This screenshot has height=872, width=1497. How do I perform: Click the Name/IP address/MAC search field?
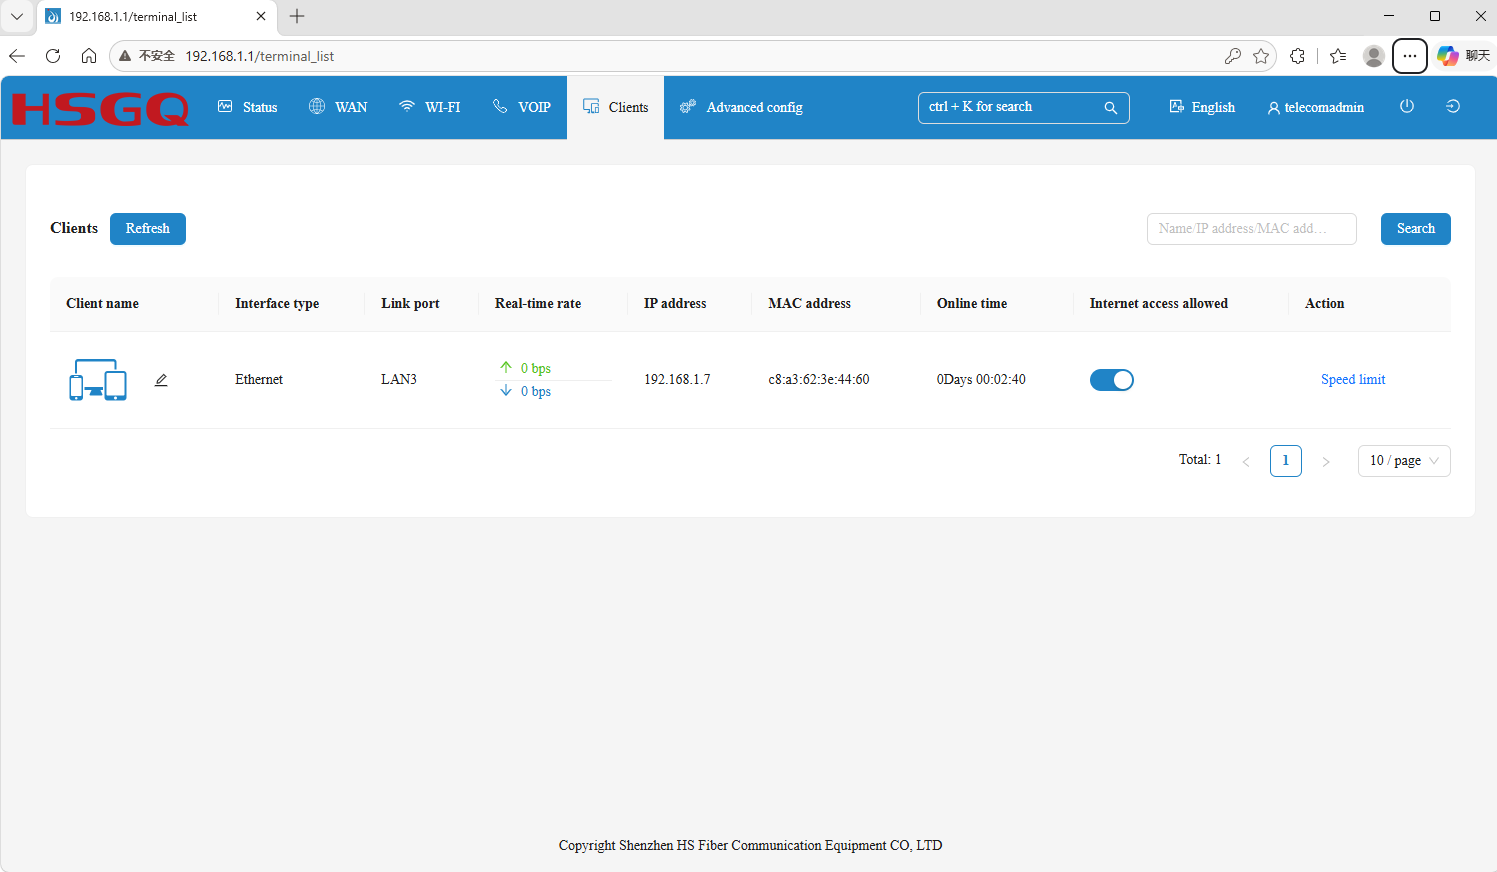[x=1252, y=229]
